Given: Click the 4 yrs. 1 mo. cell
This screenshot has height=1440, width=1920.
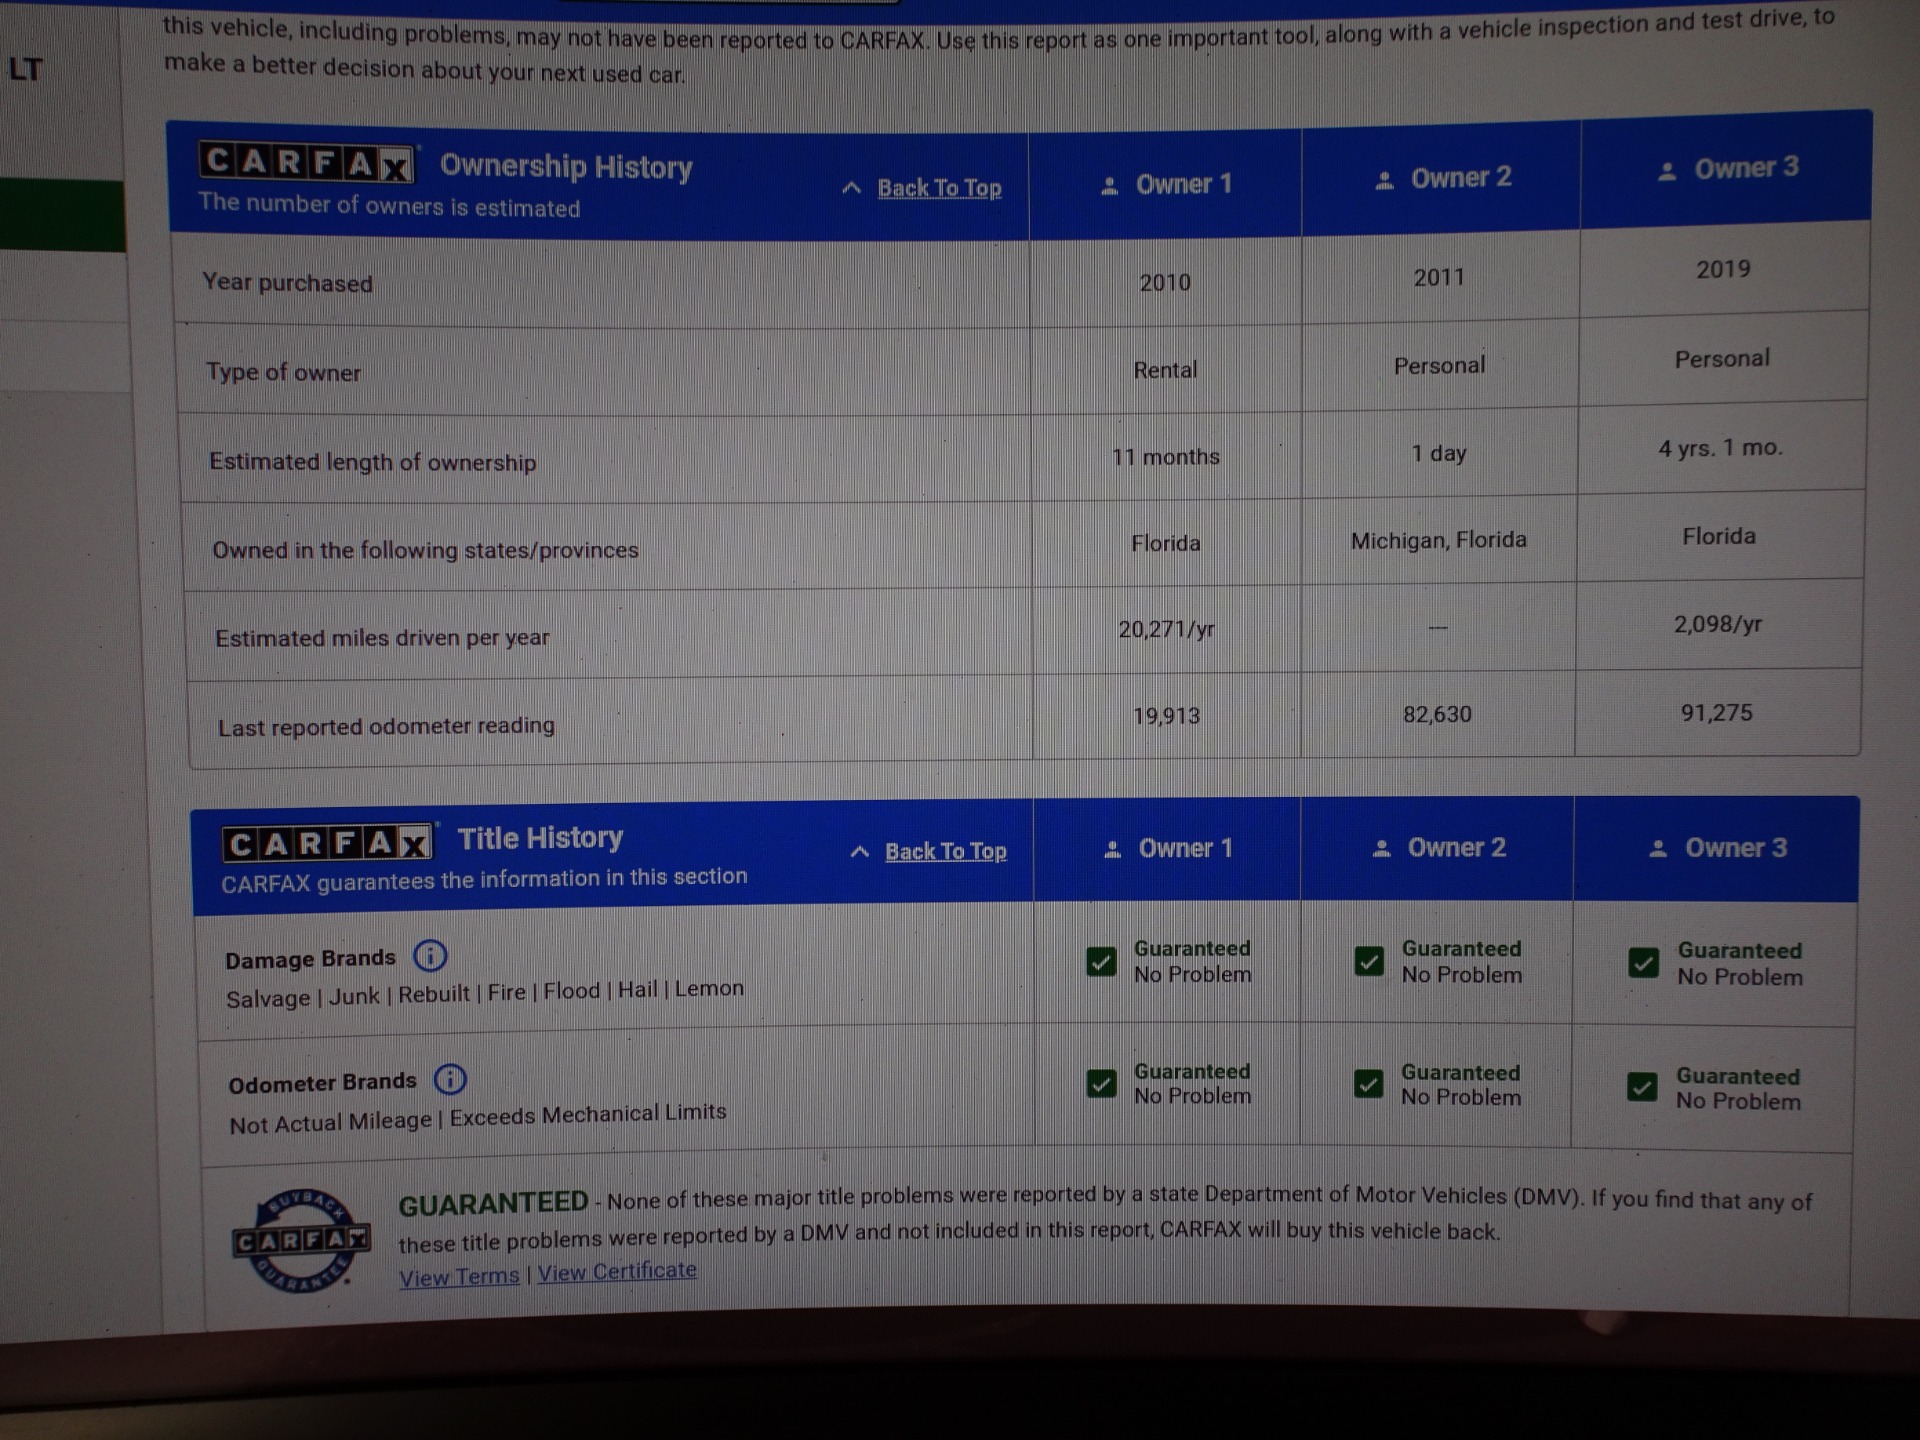Looking at the screenshot, I should point(1720,448).
